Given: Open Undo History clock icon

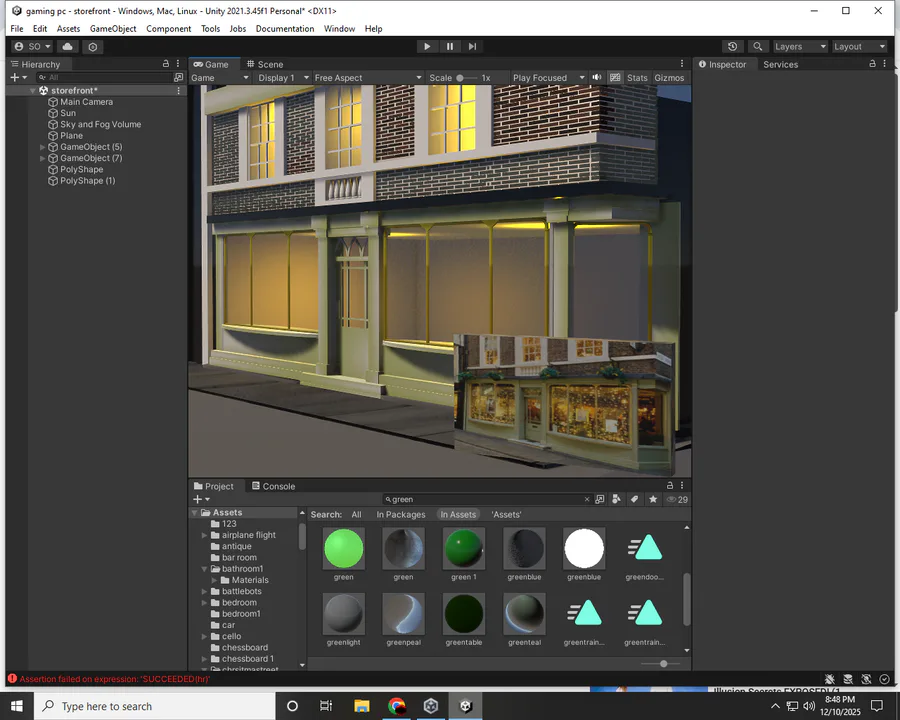Looking at the screenshot, I should [732, 47].
